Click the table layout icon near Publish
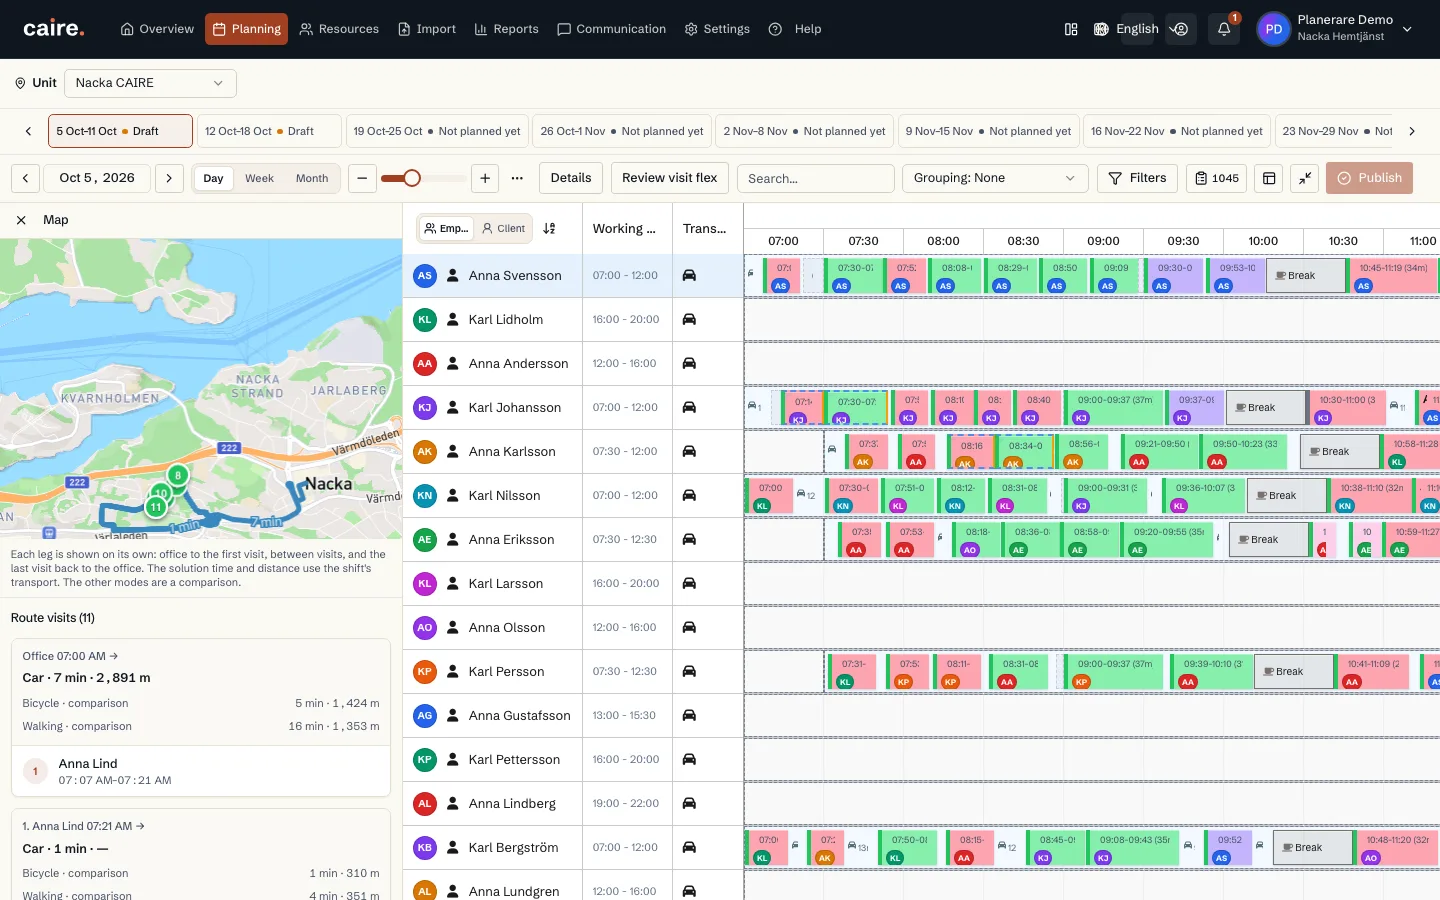 [1269, 178]
